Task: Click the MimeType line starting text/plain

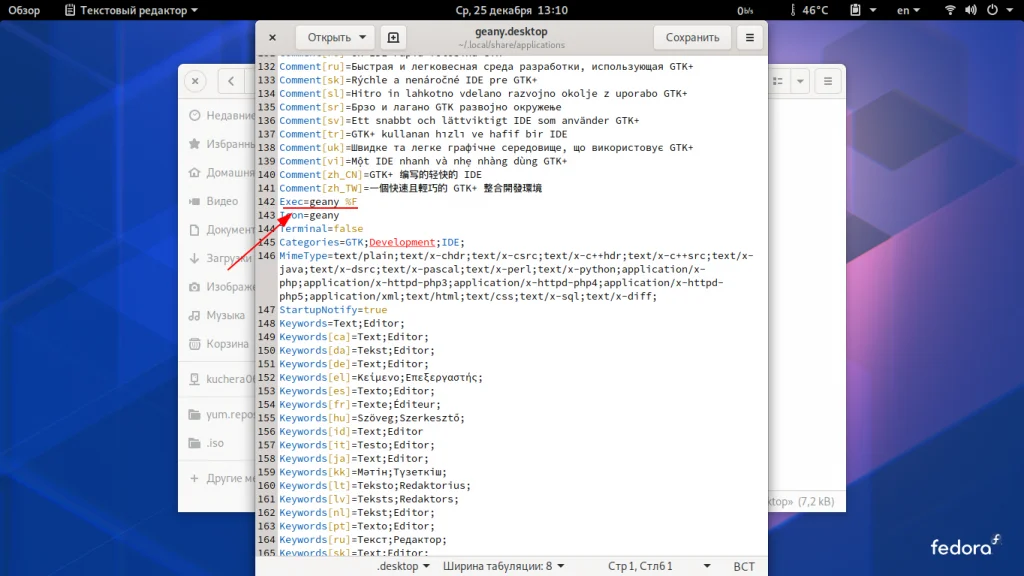Action: point(516,276)
